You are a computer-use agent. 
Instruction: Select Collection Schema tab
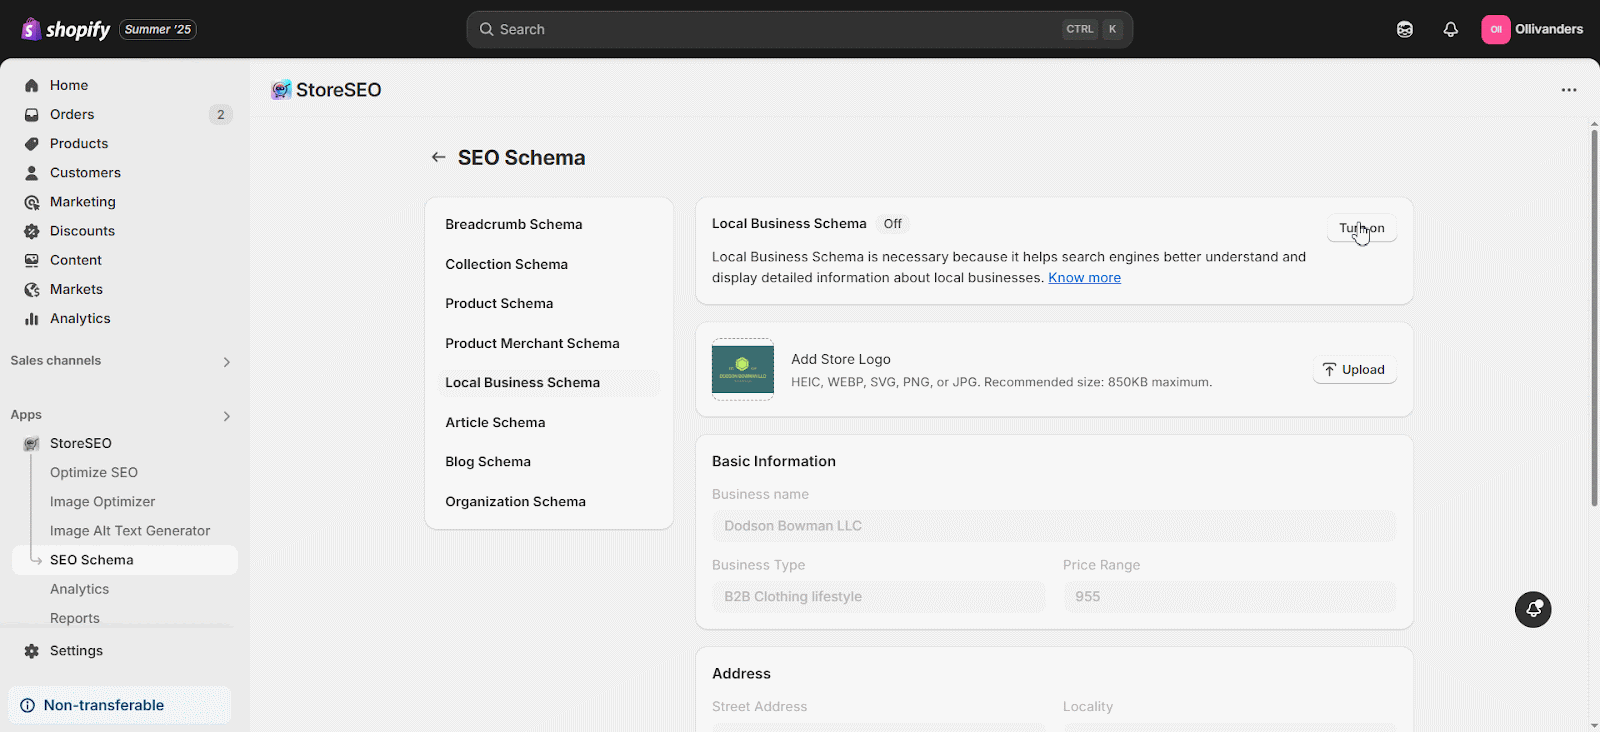pos(549,264)
